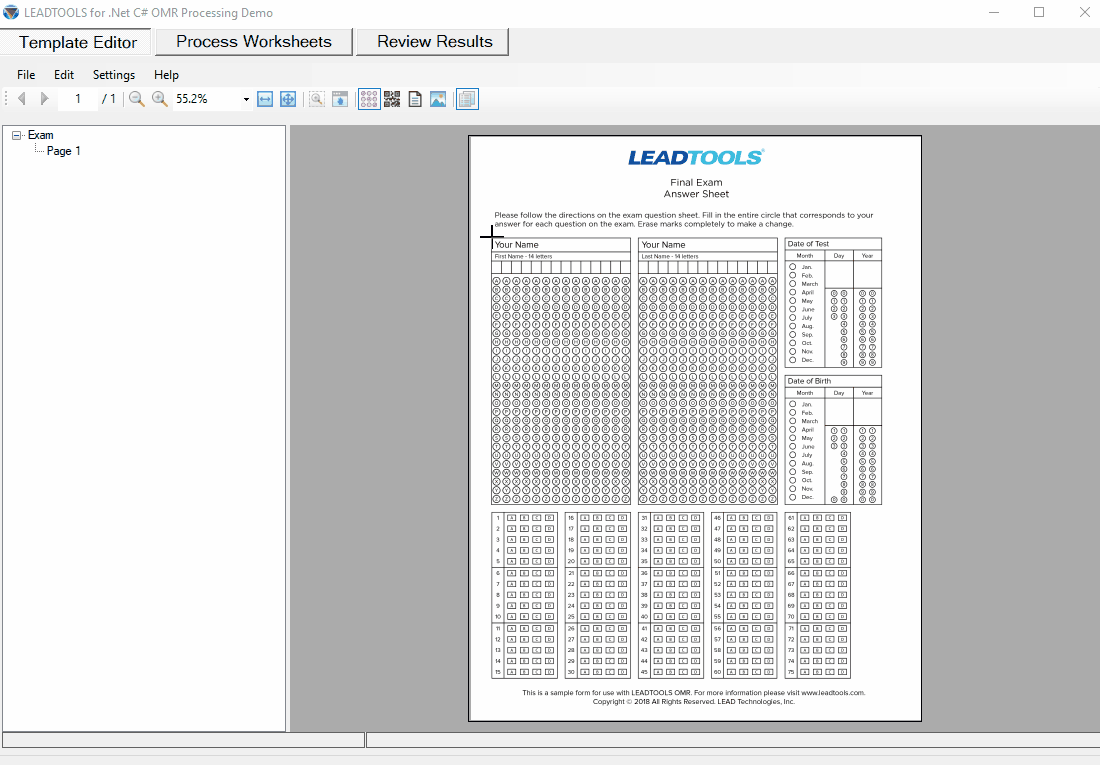The width and height of the screenshot is (1100, 765).
Task: Select the barcode zone tool
Action: tap(392, 98)
